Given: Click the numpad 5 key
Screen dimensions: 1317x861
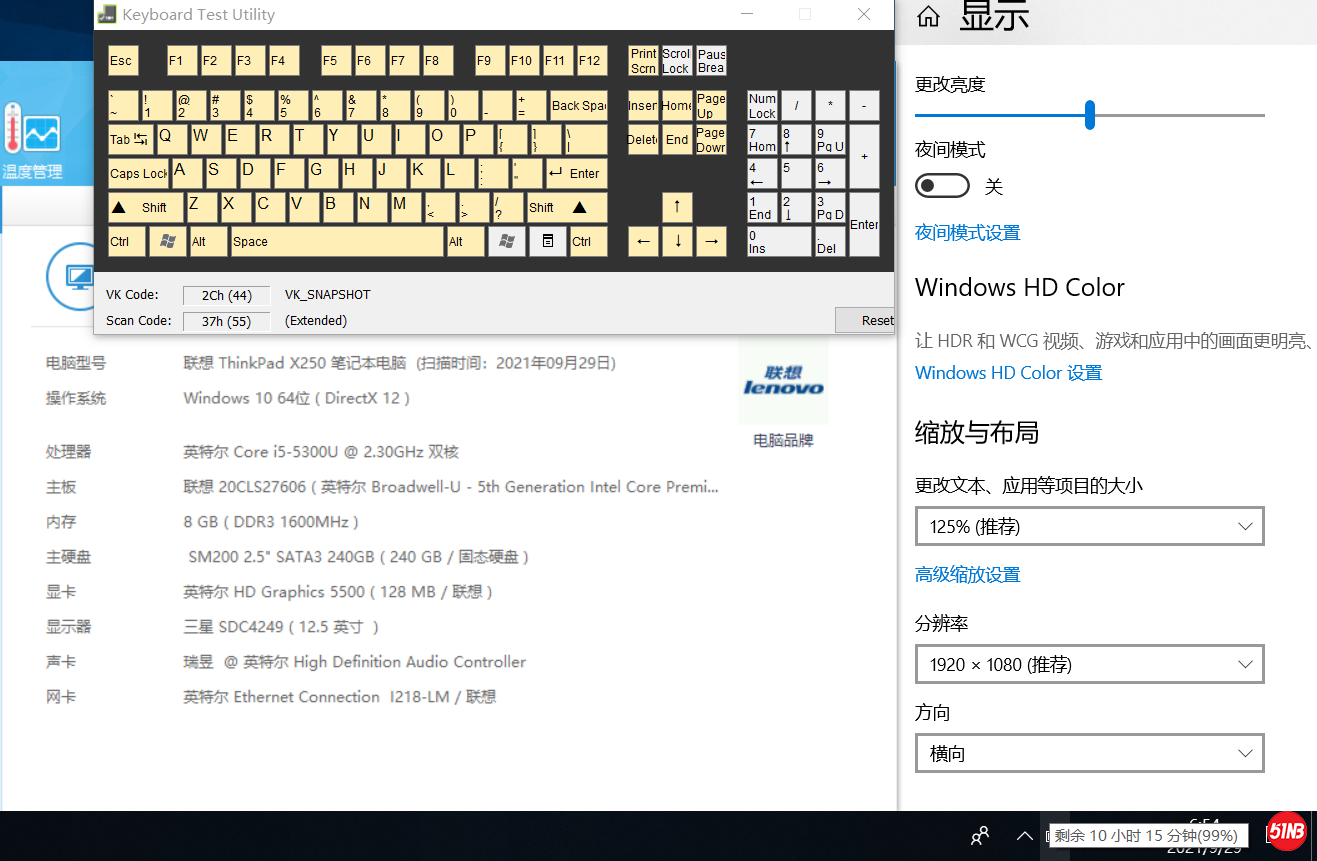Looking at the screenshot, I should (x=797, y=173).
